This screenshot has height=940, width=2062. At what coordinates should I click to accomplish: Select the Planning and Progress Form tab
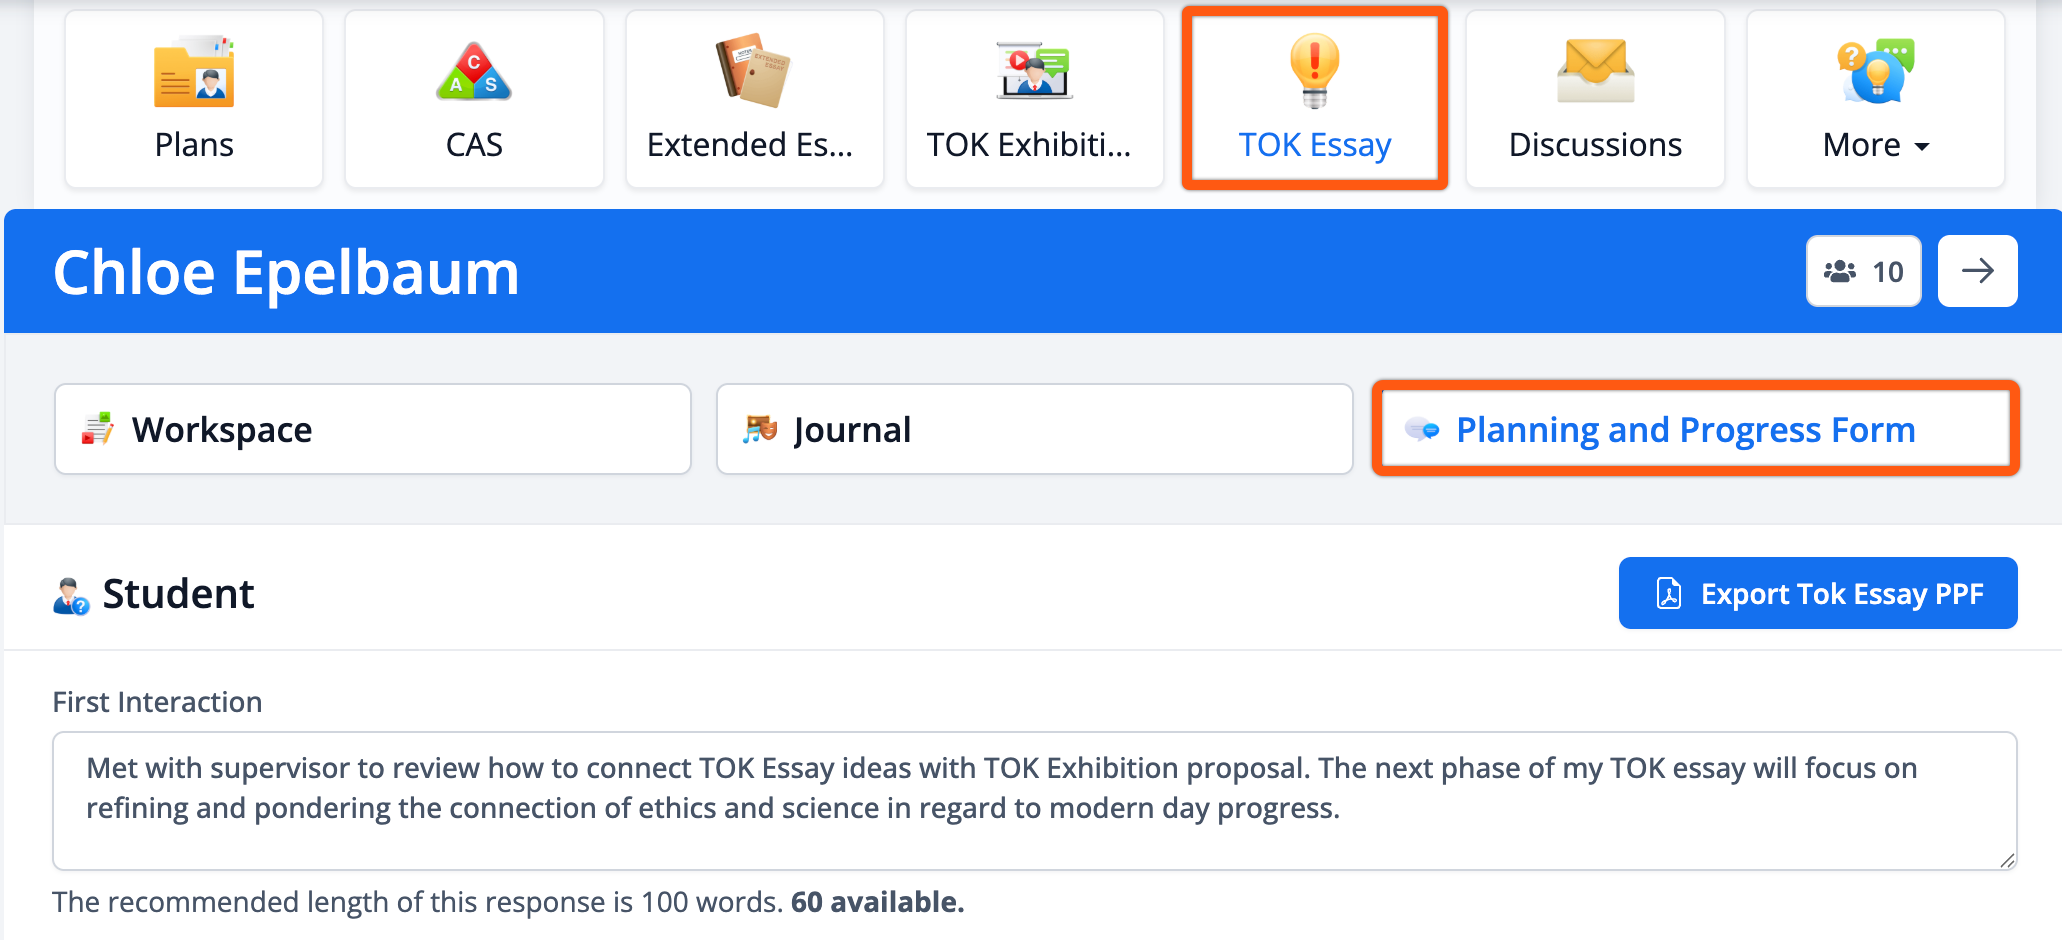[1695, 430]
